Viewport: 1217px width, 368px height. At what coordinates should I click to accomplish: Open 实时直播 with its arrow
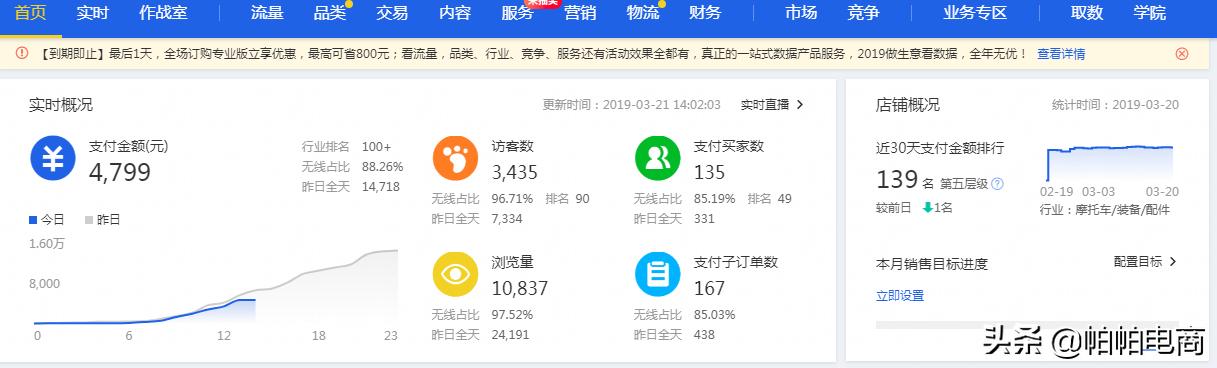tap(772, 104)
